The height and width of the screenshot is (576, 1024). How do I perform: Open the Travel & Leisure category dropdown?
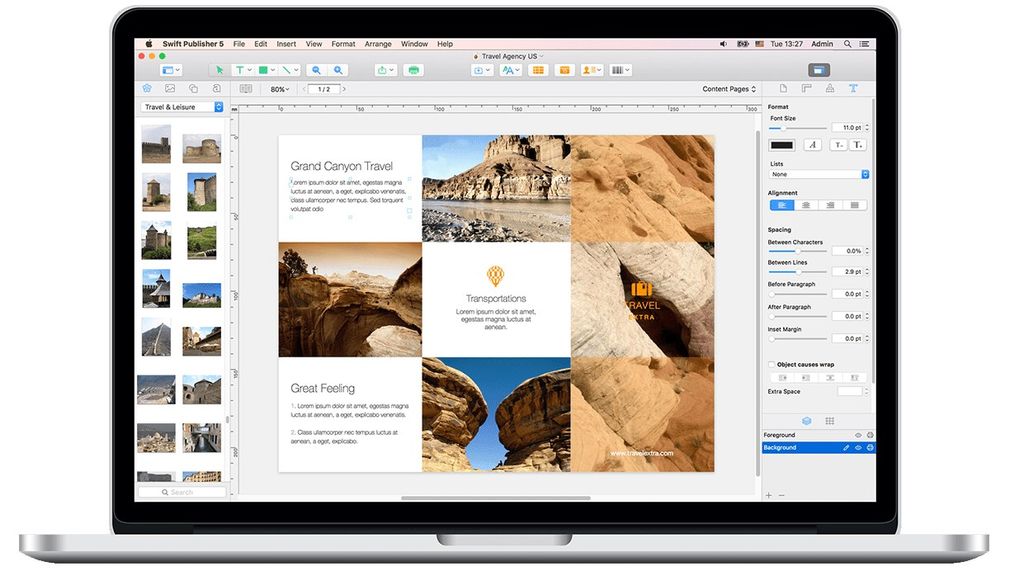(x=180, y=106)
